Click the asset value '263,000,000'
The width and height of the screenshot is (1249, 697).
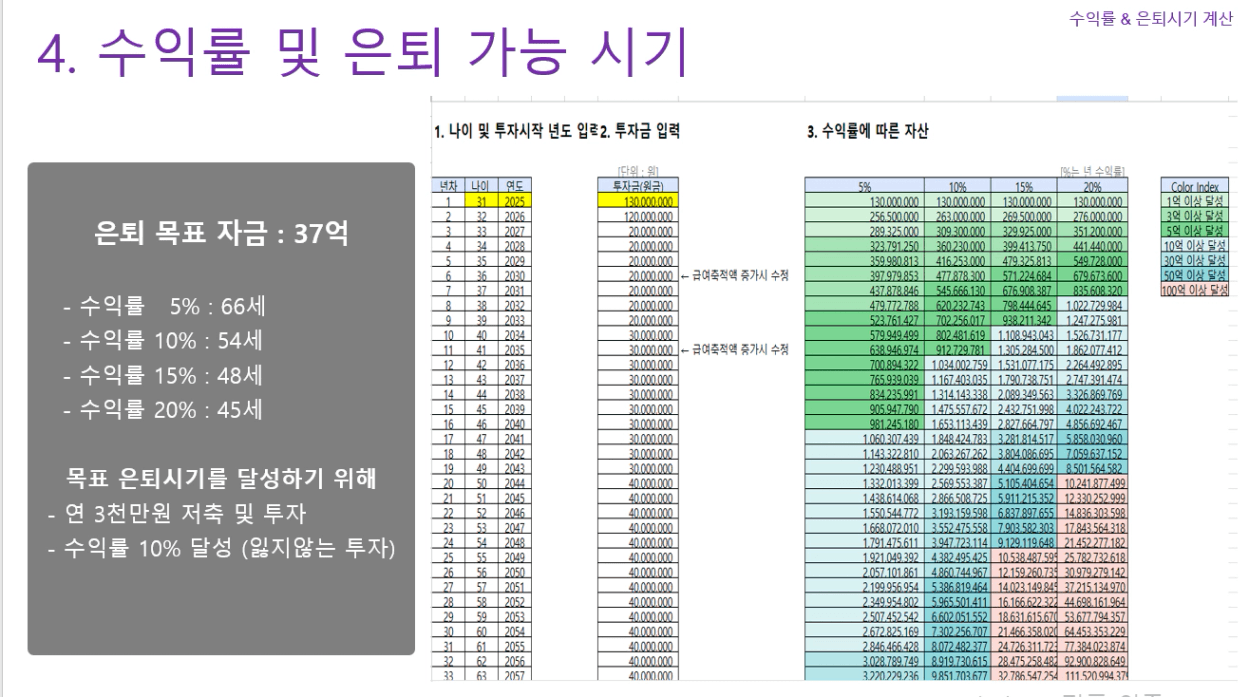pos(956,215)
